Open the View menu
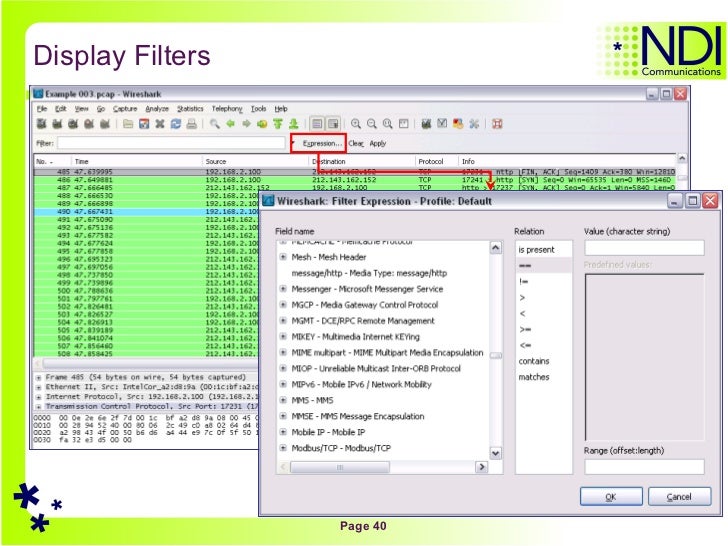Image resolution: width=728 pixels, height=546 pixels. click(x=81, y=109)
